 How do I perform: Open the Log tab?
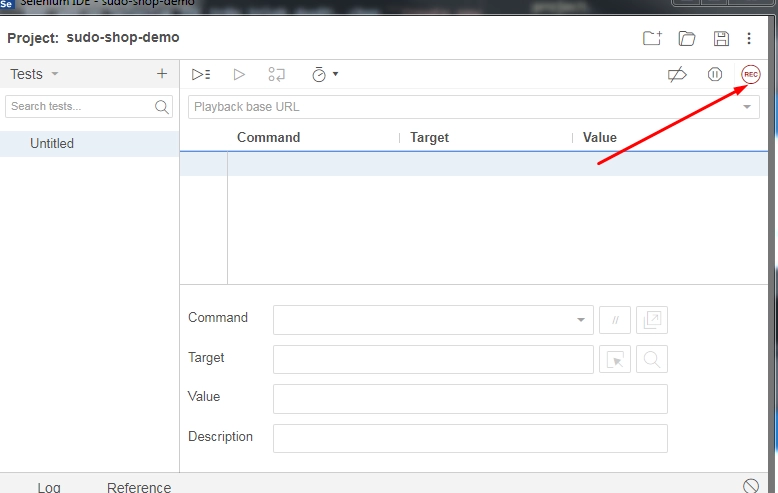[49, 487]
